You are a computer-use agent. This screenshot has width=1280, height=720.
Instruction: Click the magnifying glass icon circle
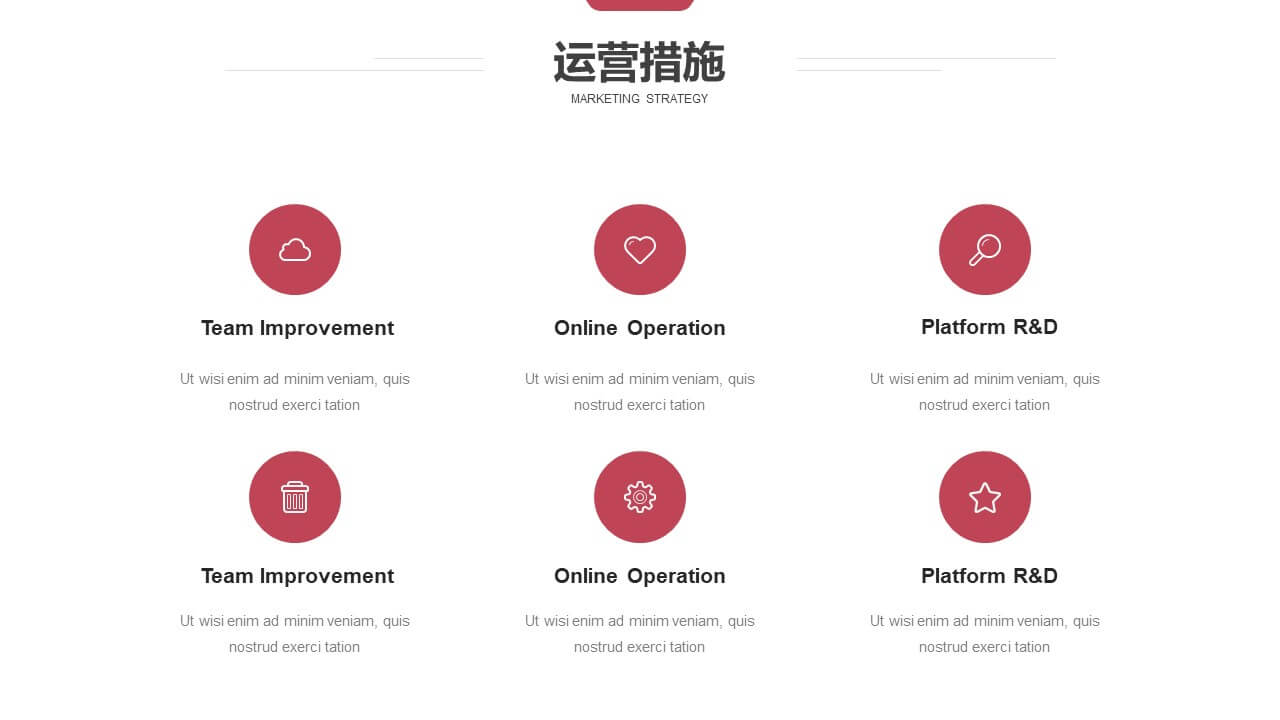point(985,250)
